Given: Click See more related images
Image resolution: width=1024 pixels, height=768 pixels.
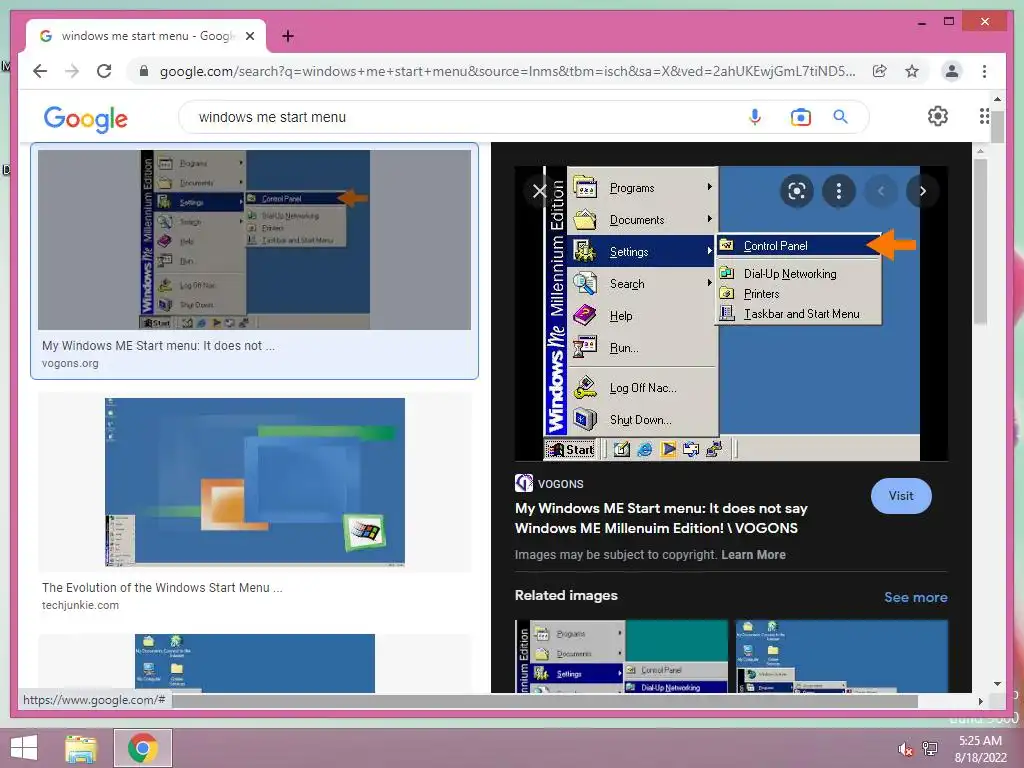Looking at the screenshot, I should click(x=916, y=597).
